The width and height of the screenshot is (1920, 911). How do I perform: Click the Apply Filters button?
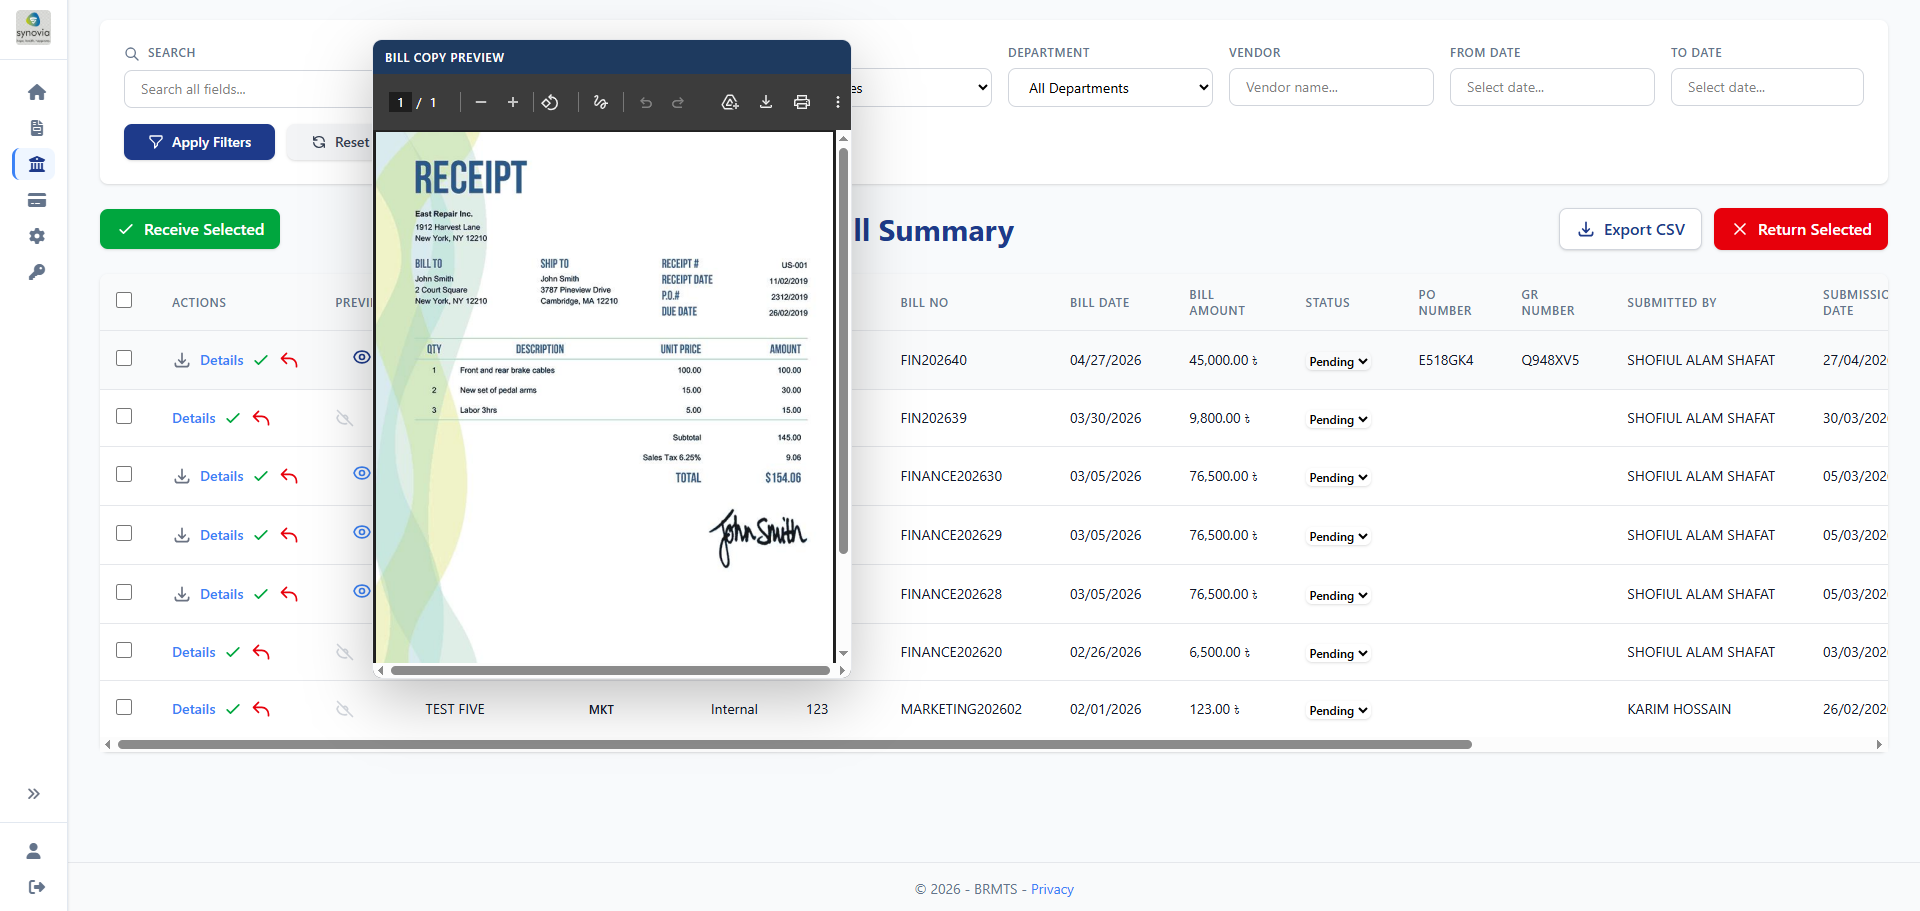point(199,142)
